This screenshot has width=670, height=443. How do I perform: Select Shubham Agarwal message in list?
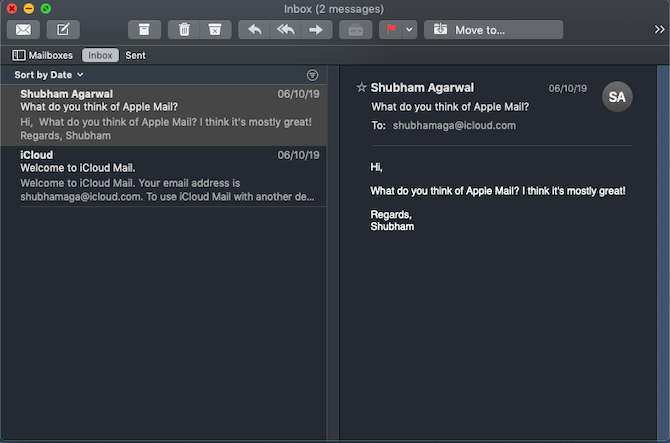pyautogui.click(x=164, y=115)
